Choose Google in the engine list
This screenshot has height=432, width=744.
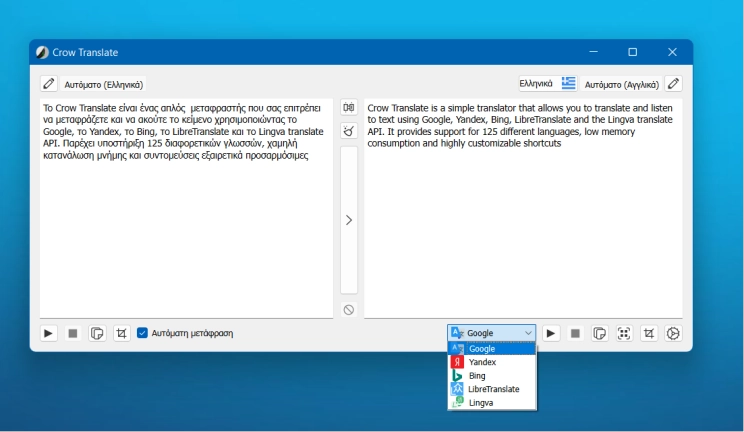pos(492,348)
